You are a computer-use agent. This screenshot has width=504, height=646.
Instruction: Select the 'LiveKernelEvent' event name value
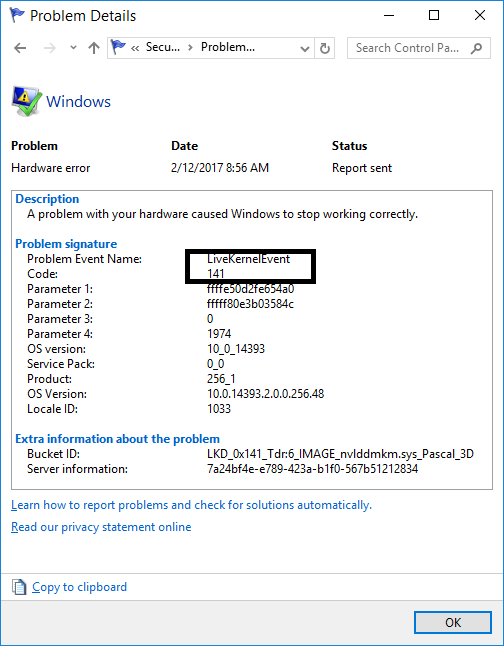point(248,259)
